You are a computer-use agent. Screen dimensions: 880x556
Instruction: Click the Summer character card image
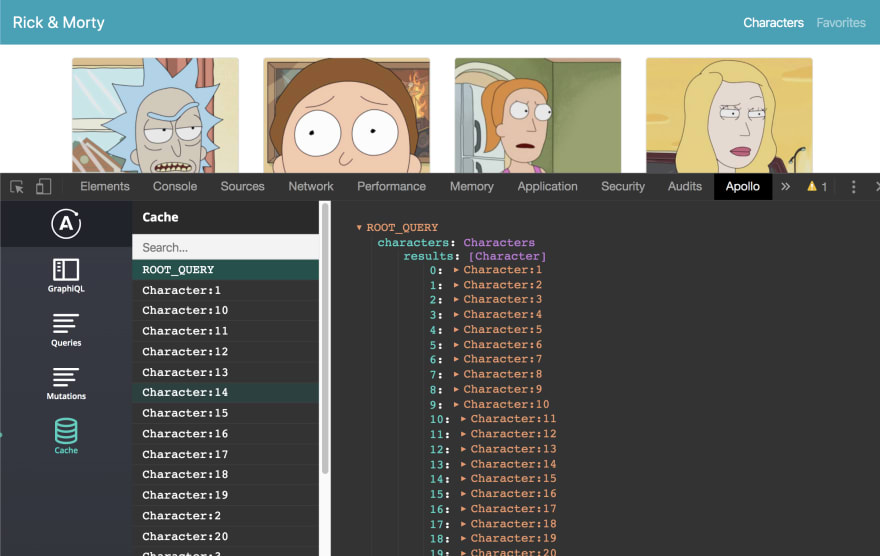point(538,115)
